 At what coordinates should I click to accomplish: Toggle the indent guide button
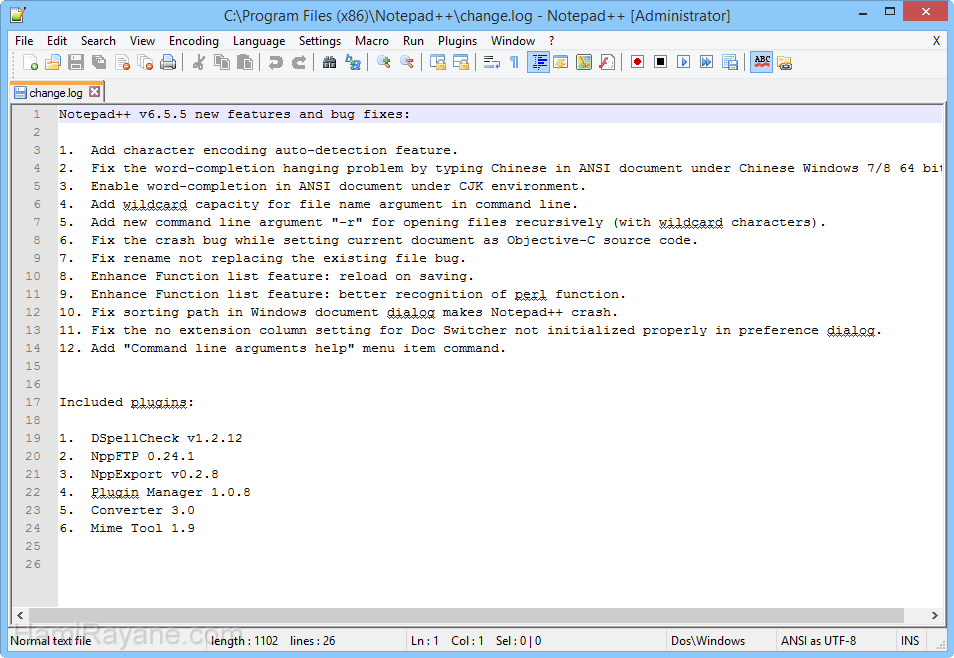[x=538, y=62]
